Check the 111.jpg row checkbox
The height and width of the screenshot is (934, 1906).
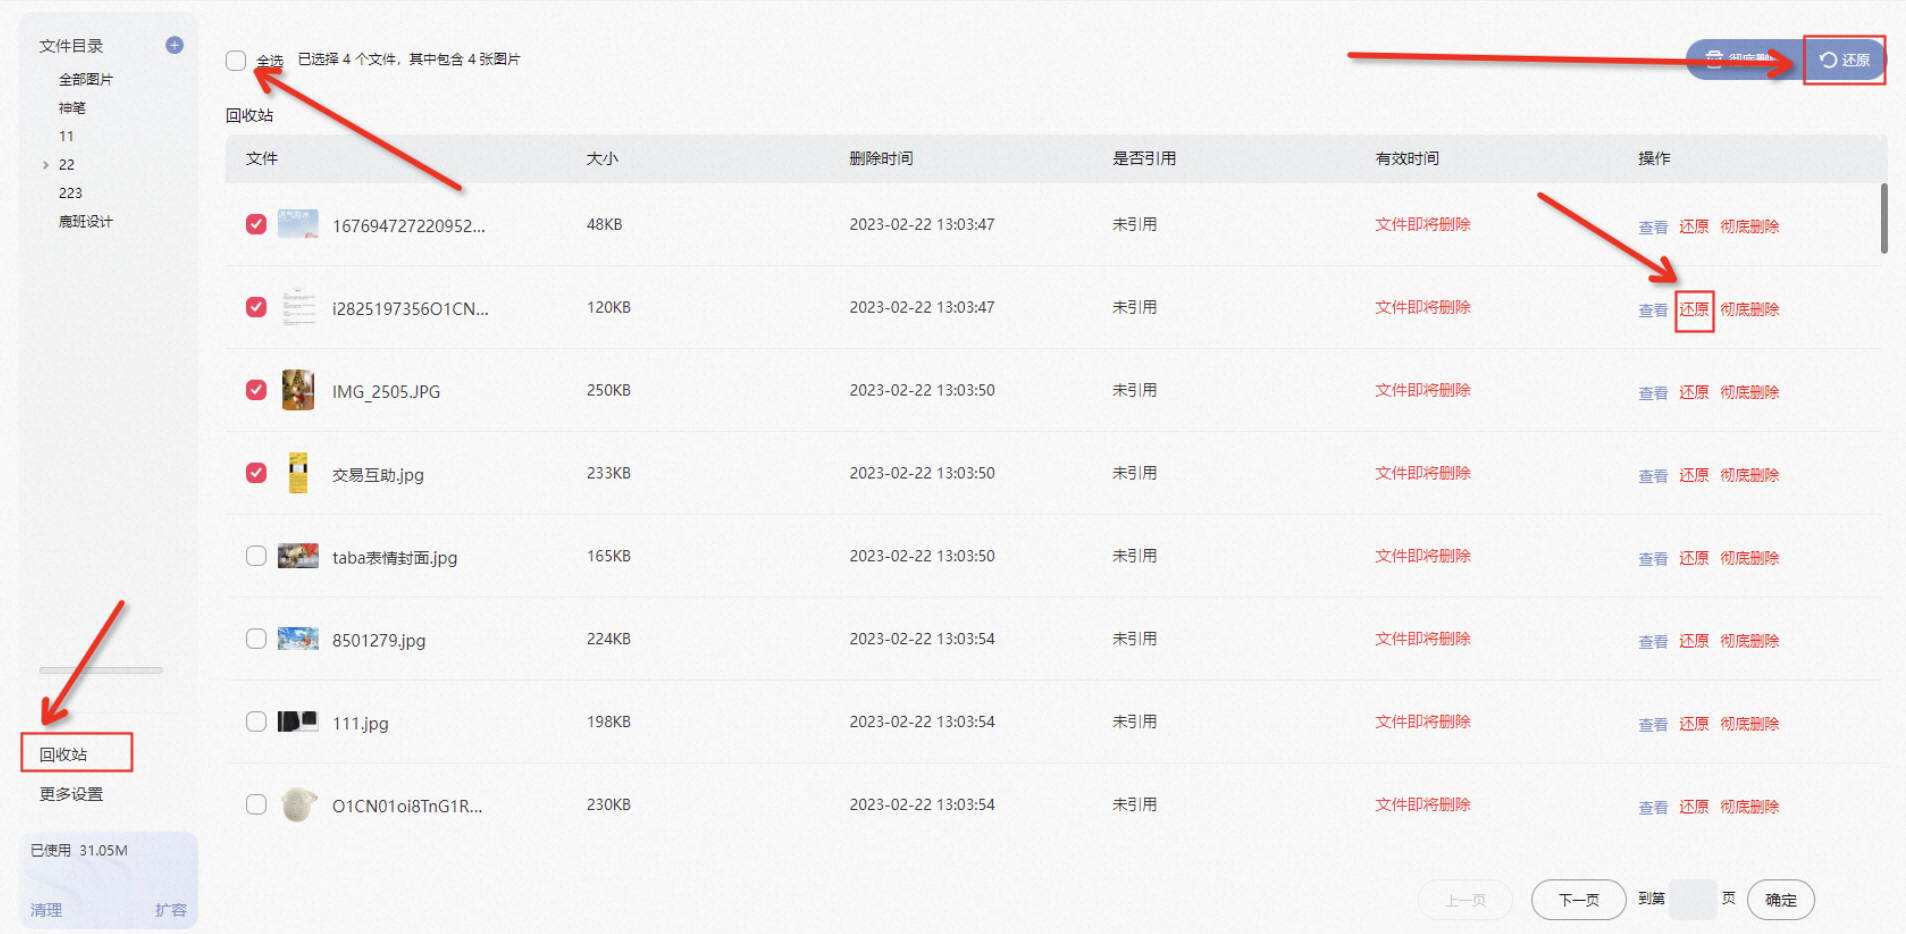pyautogui.click(x=256, y=721)
